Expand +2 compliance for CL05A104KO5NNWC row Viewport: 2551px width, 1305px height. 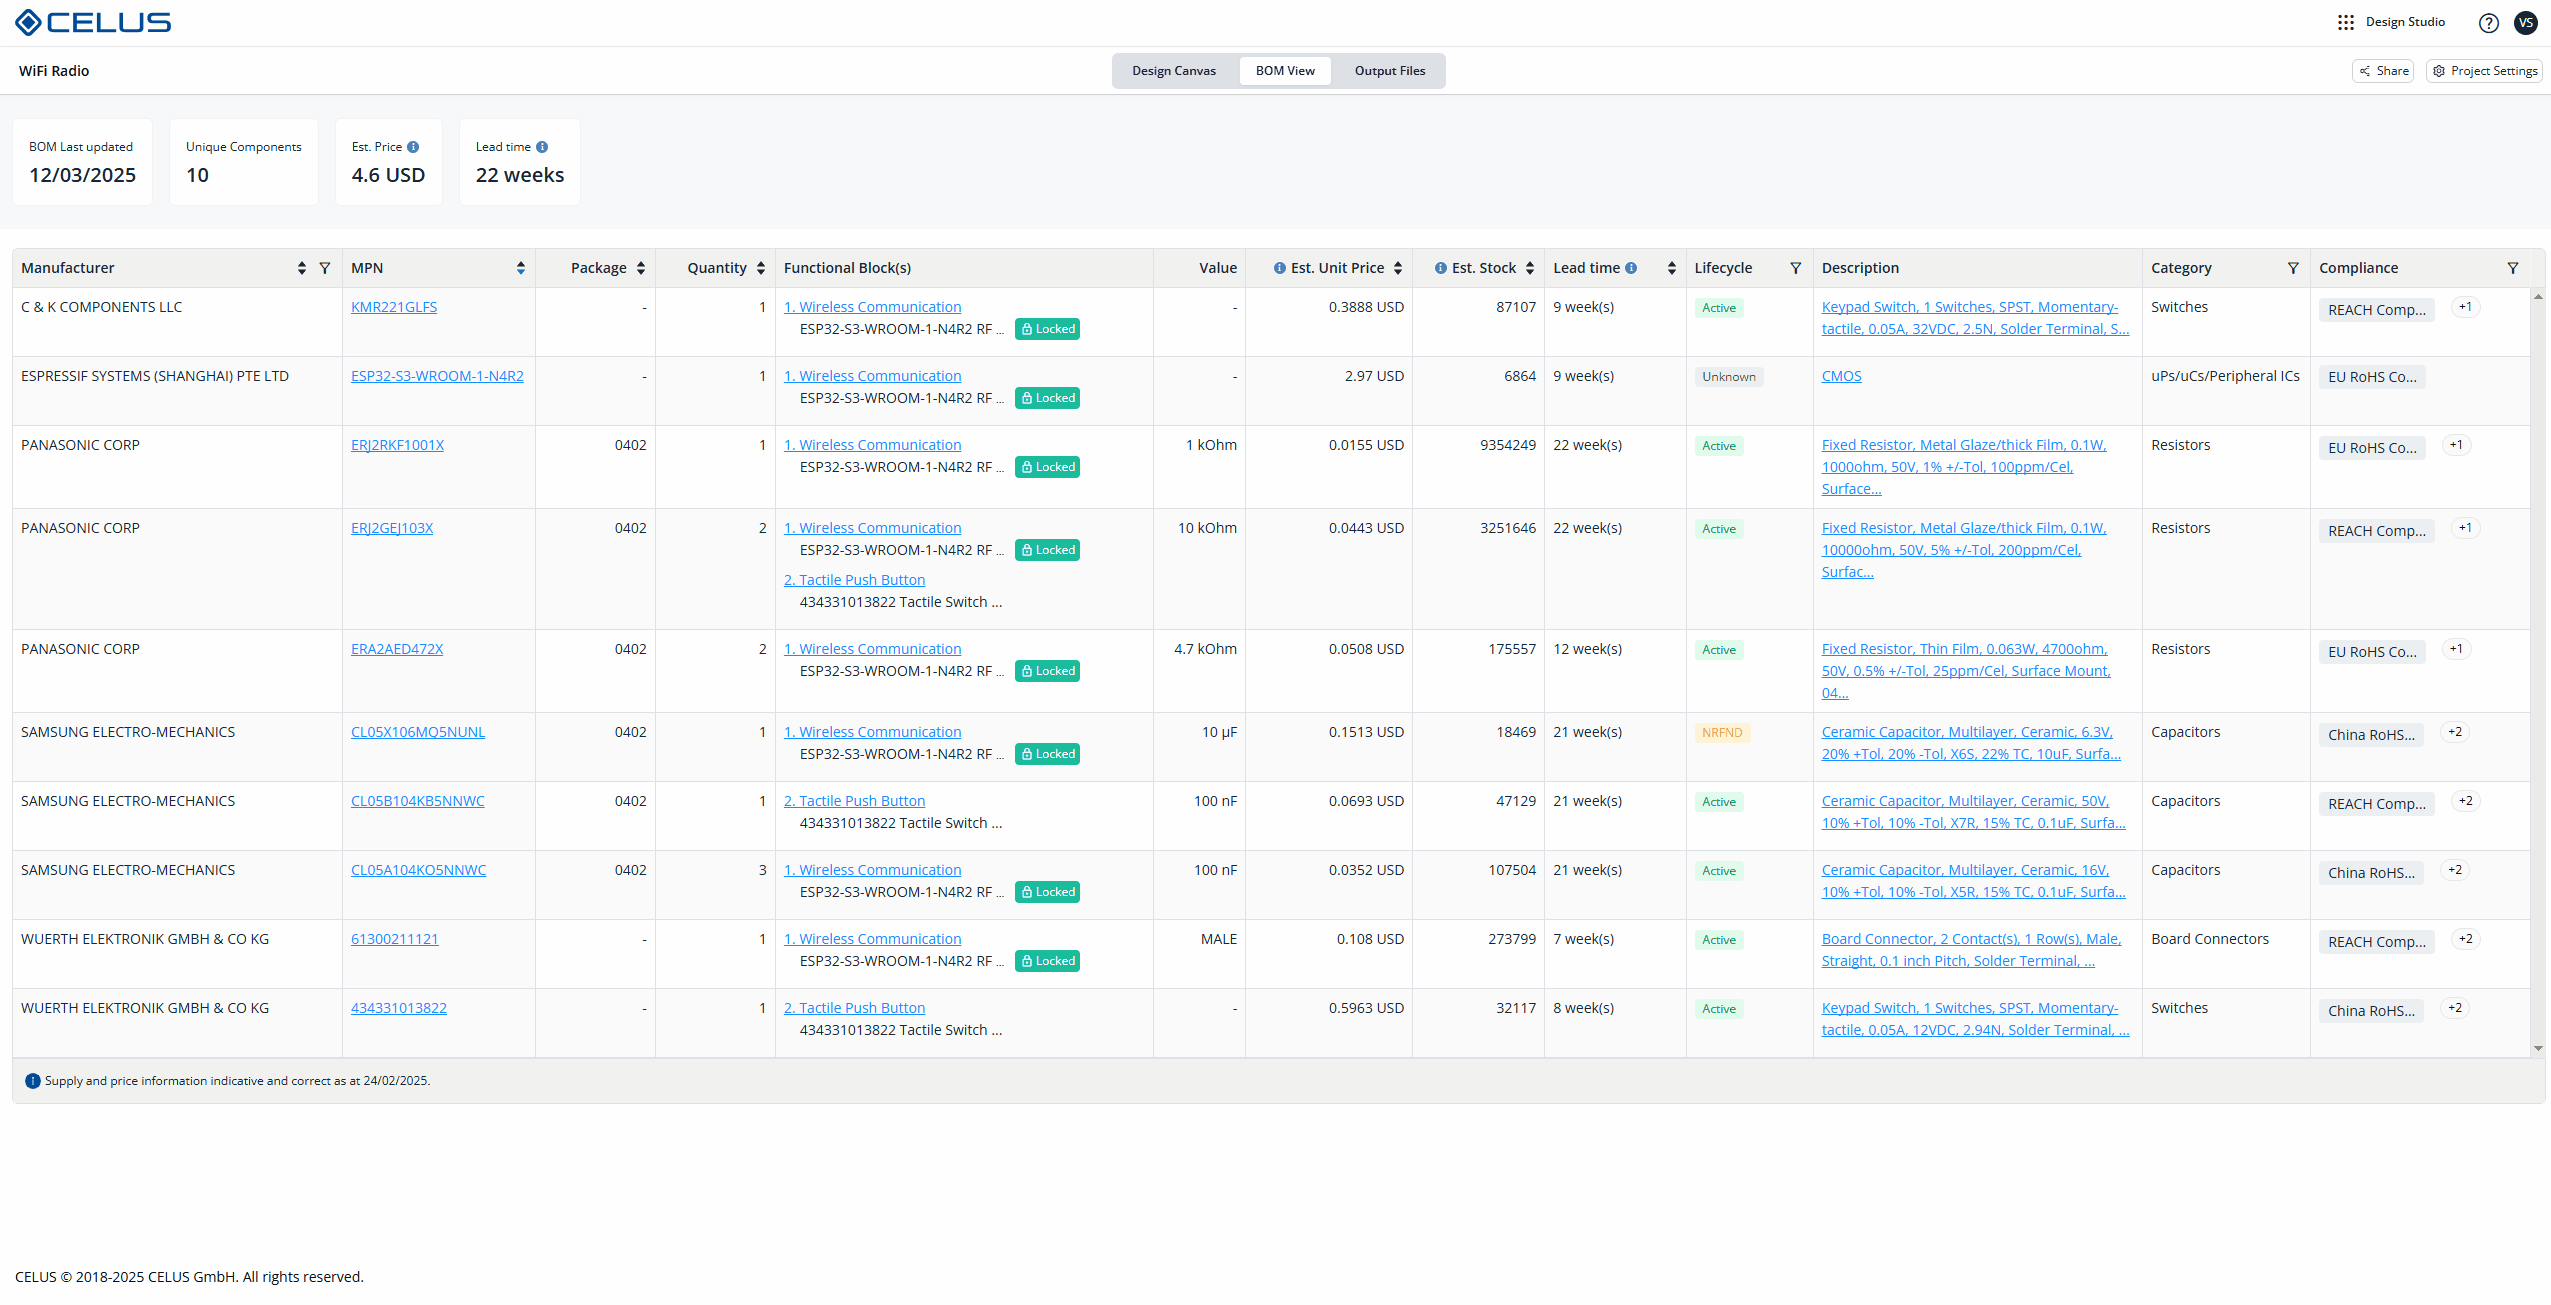click(x=2455, y=870)
